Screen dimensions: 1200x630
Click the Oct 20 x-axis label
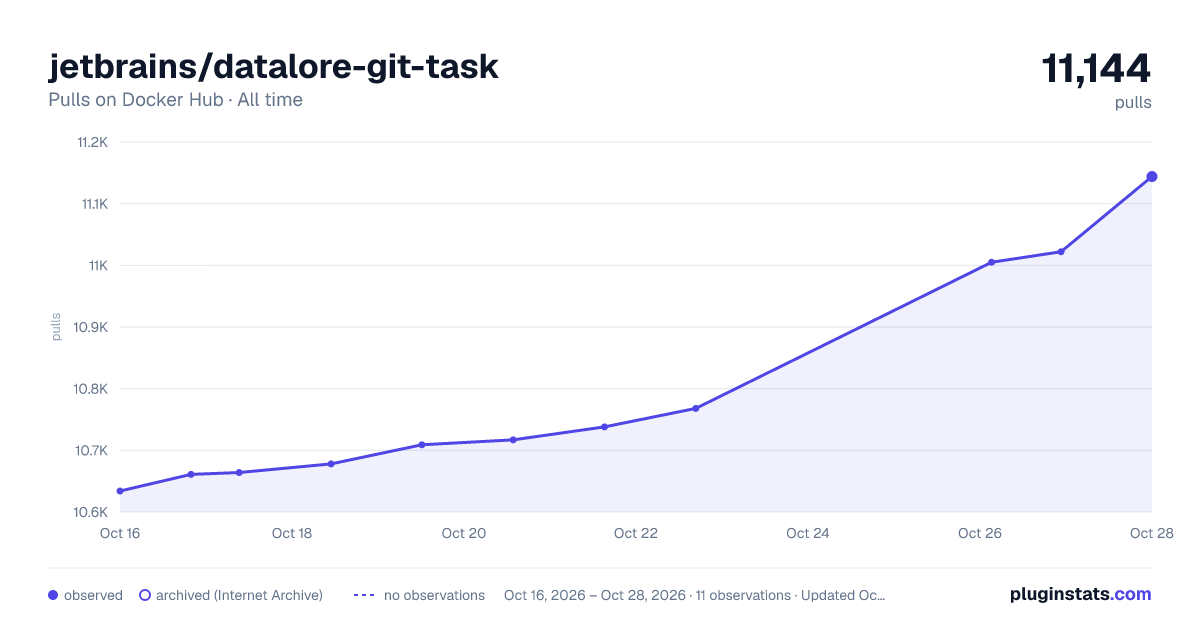coord(464,533)
